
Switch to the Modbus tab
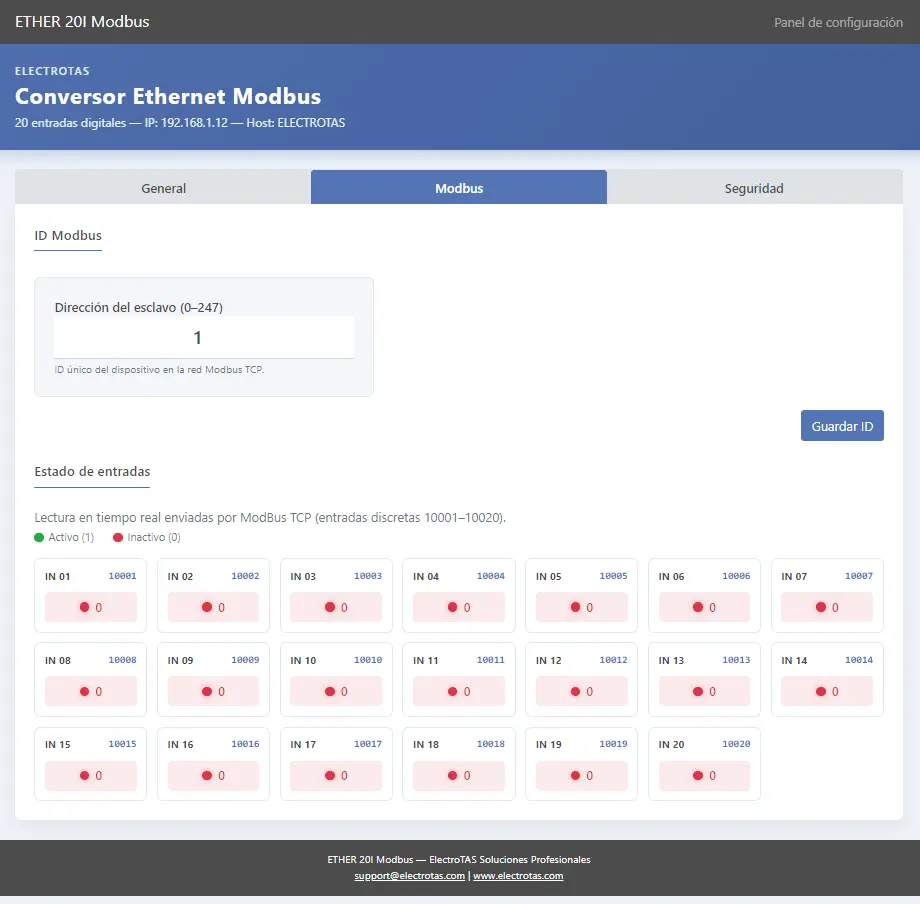coord(459,188)
